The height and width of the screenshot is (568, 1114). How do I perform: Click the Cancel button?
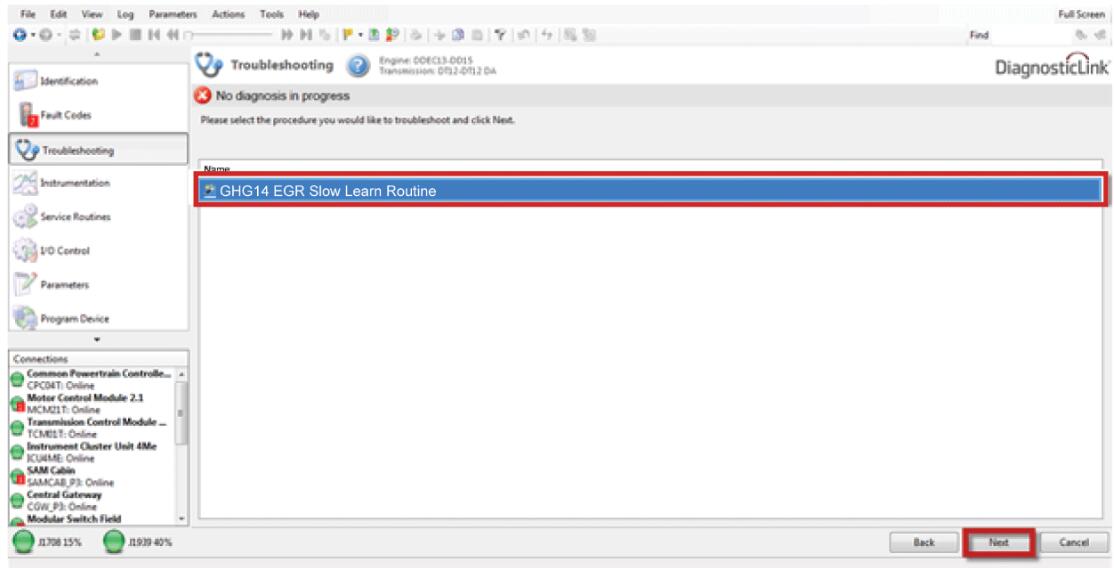(1074, 542)
